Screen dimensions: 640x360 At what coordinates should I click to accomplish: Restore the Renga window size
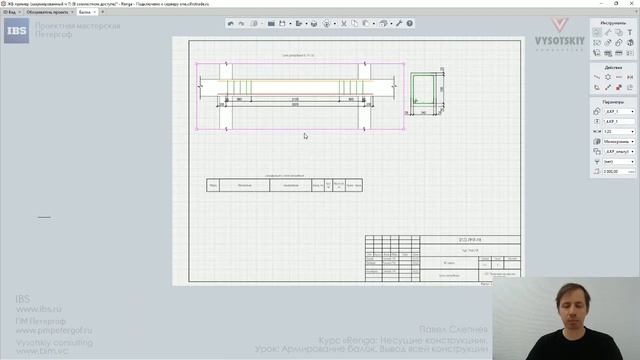coord(616,3)
